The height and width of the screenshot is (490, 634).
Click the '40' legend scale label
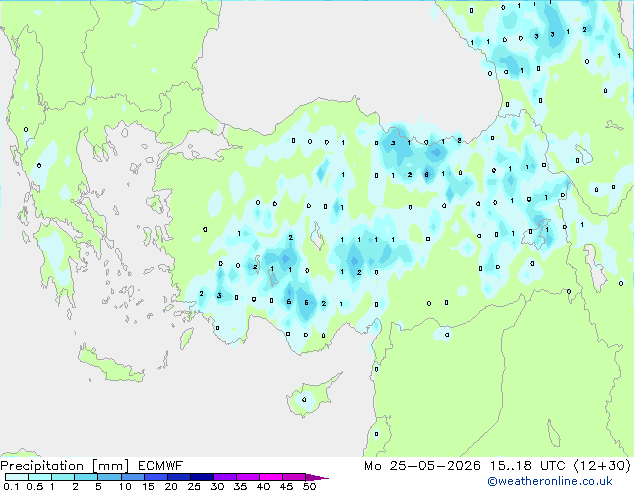(263, 486)
